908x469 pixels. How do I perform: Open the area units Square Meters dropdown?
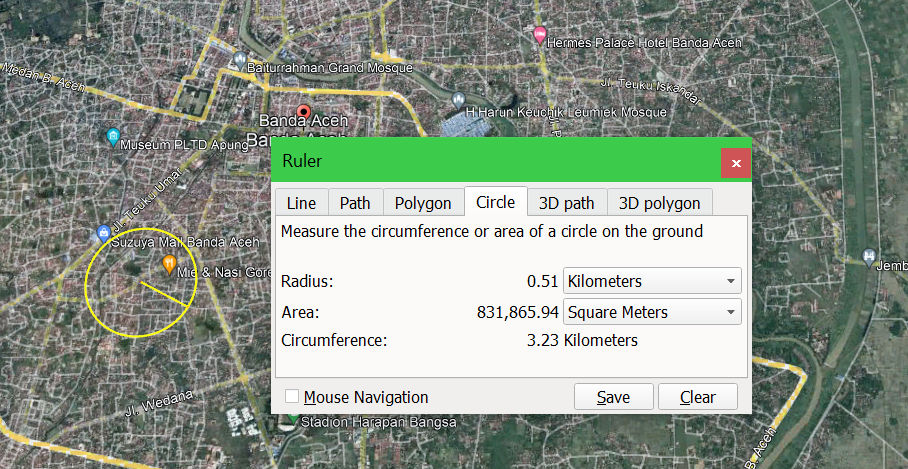click(x=652, y=312)
